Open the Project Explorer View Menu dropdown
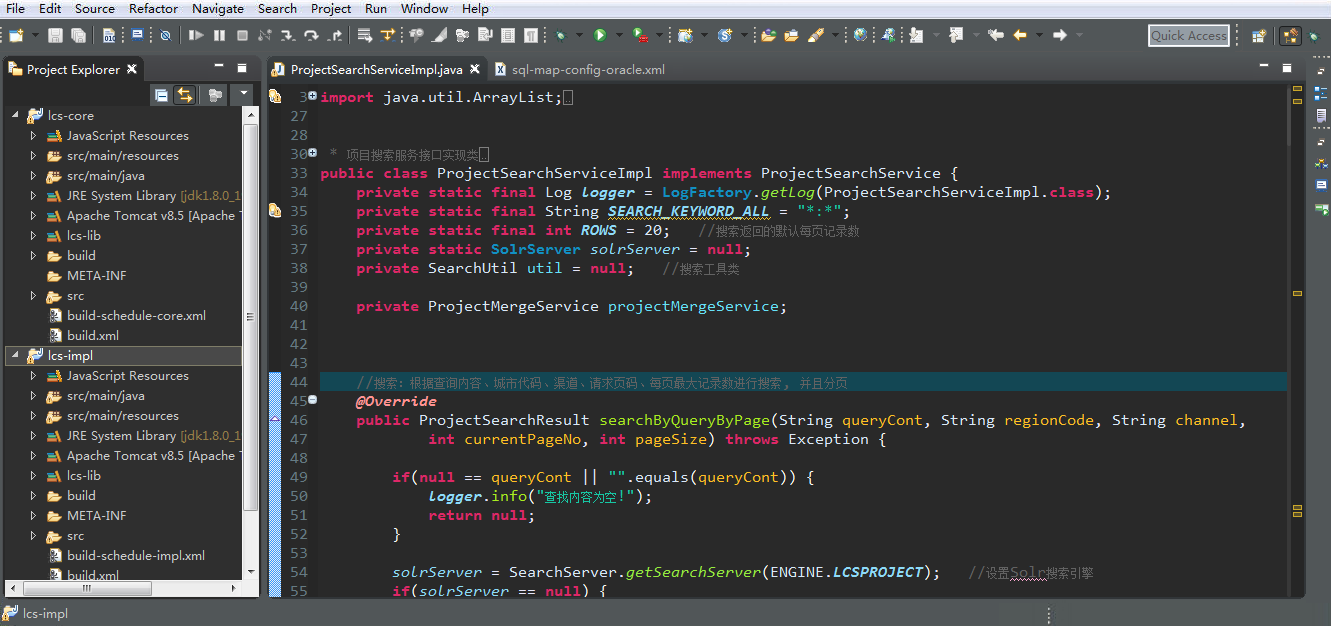 [244, 95]
